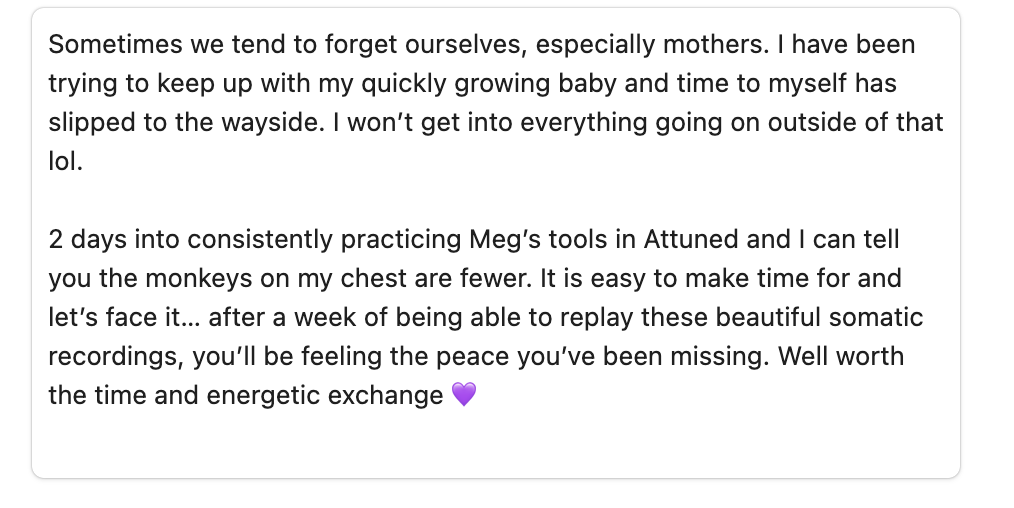This screenshot has height=508, width=1014.
Task: Click the blank line between the paragraphs
Action: 400,200
